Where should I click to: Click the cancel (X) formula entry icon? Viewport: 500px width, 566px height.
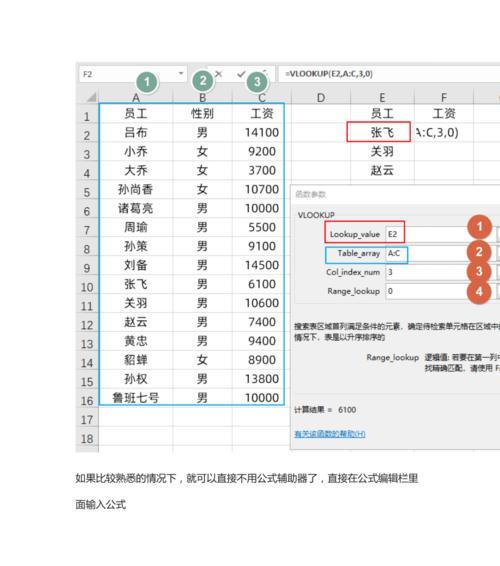coord(218,74)
